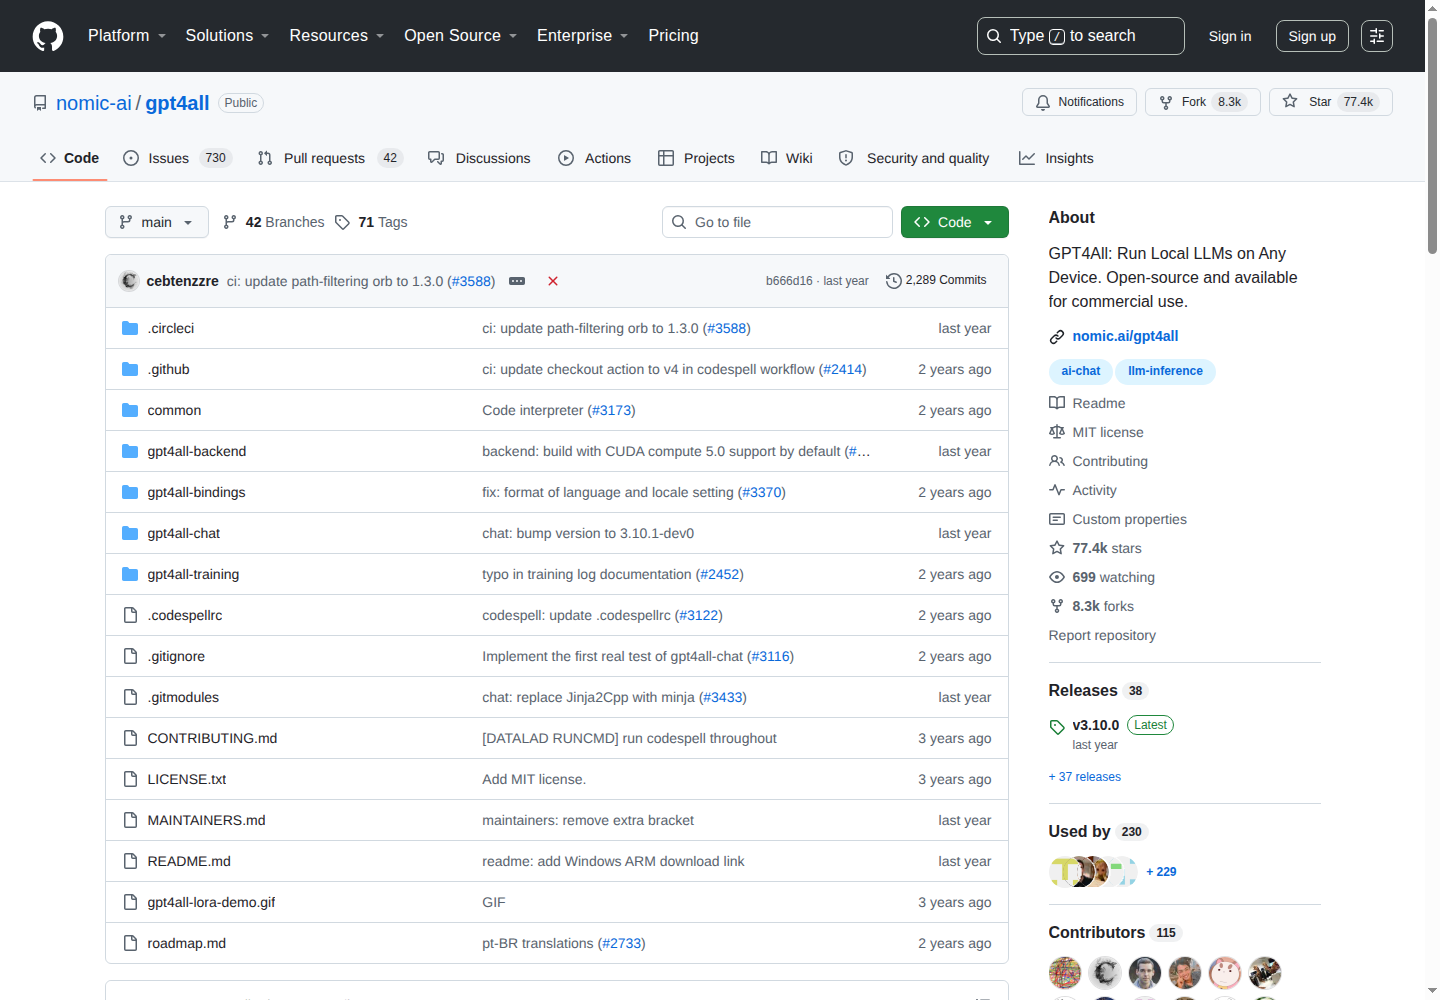1440x1000 pixels.
Task: Click the Go to file search field
Action: click(x=777, y=222)
